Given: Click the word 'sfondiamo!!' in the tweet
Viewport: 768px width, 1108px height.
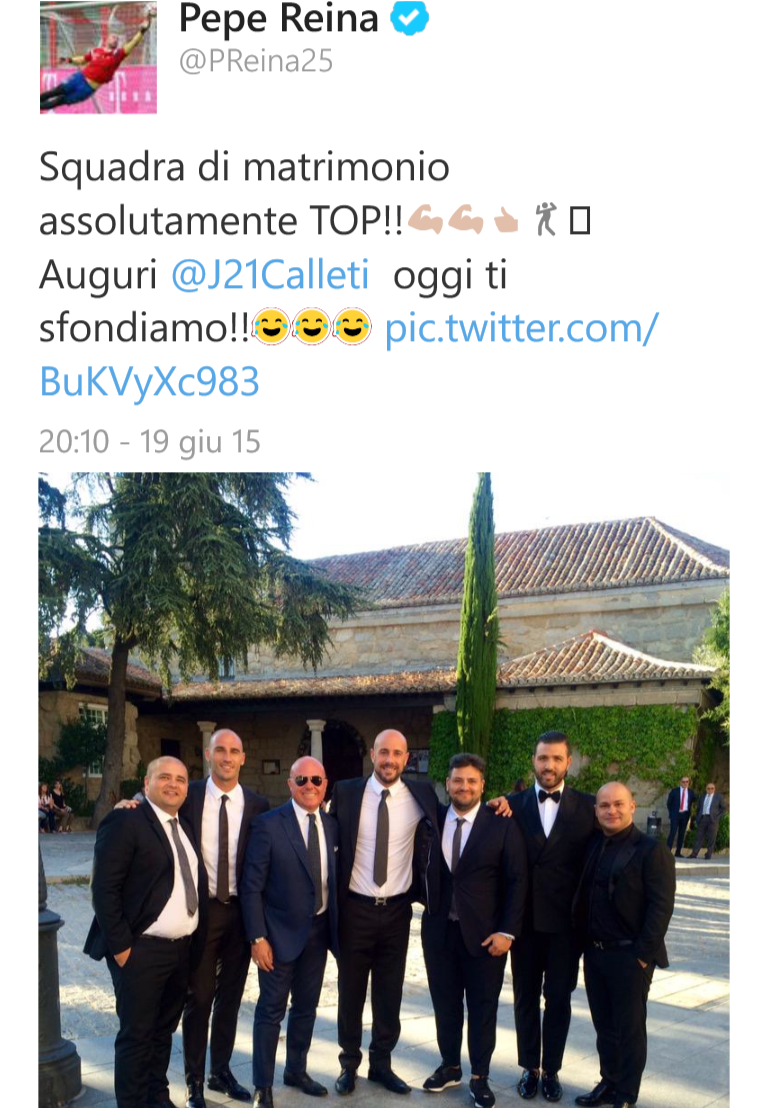Looking at the screenshot, I should [145, 328].
